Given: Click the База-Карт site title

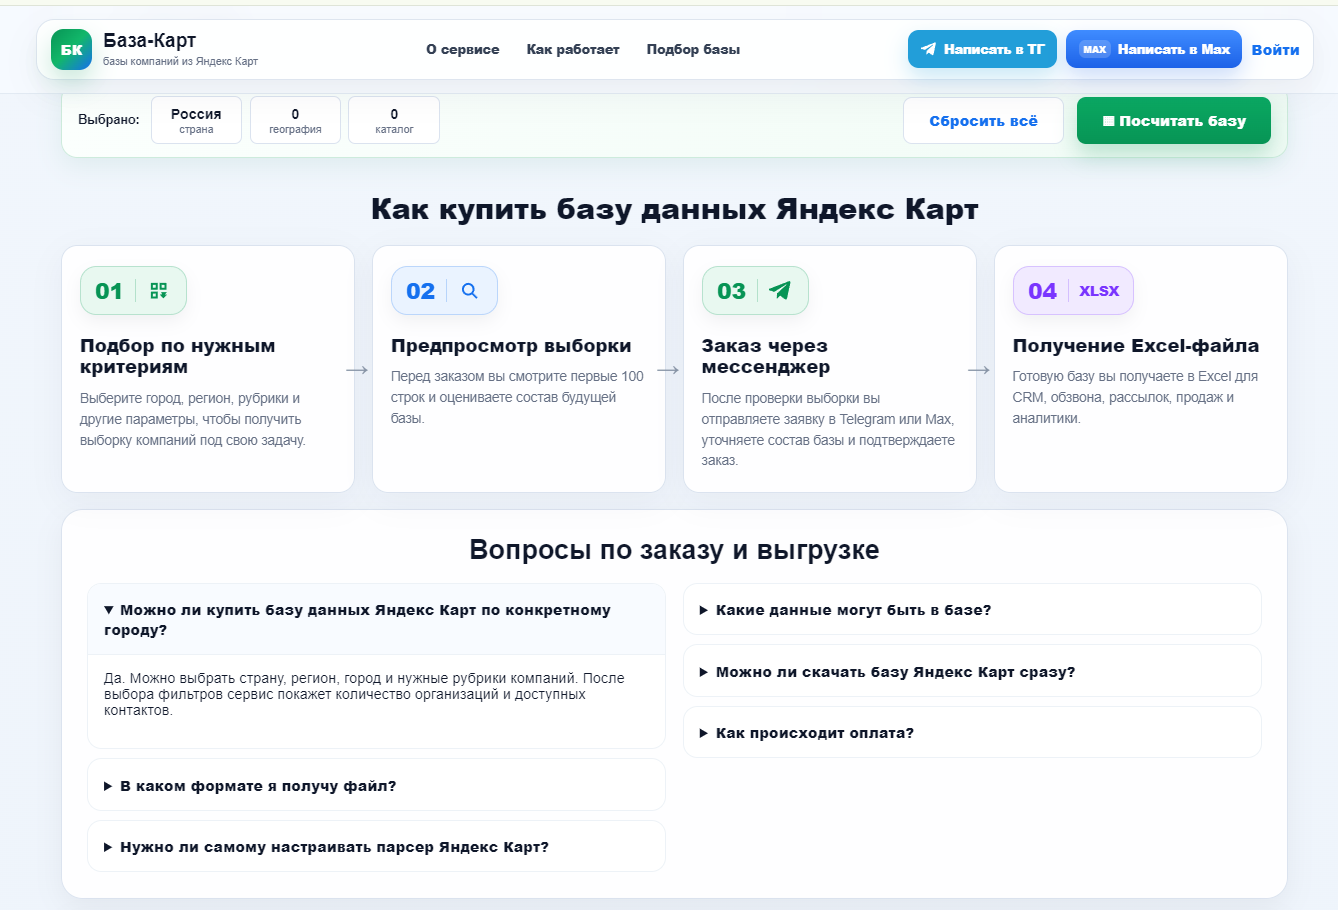Looking at the screenshot, I should pos(150,40).
